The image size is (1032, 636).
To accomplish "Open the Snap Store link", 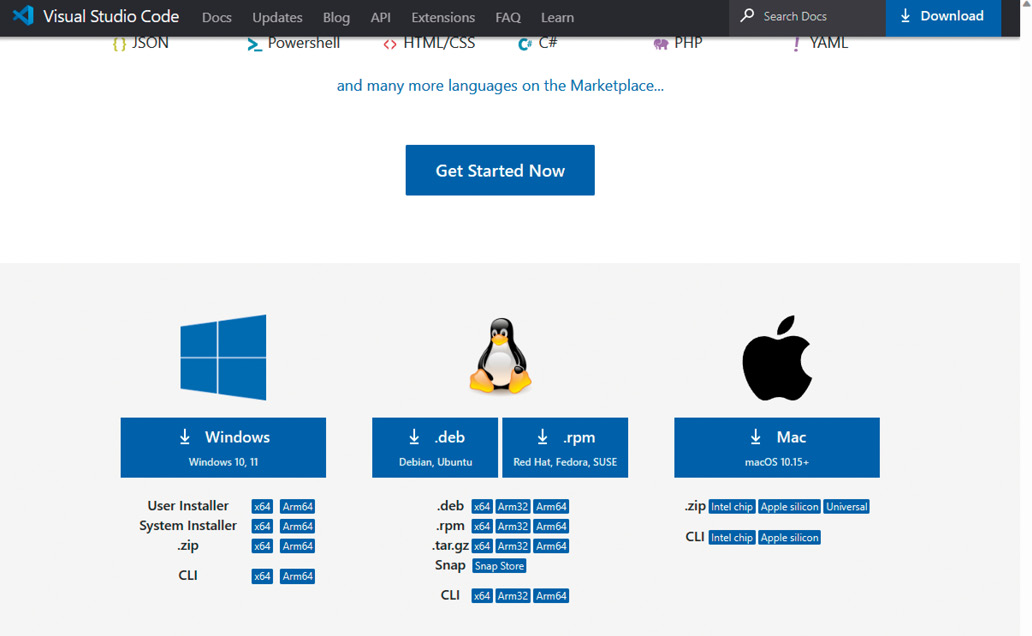I will click(x=499, y=566).
